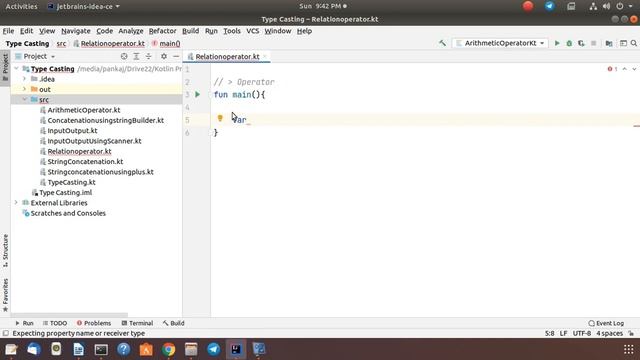The height and width of the screenshot is (360, 640).
Task: Click the 4 spaces indent setting
Action: point(609,333)
